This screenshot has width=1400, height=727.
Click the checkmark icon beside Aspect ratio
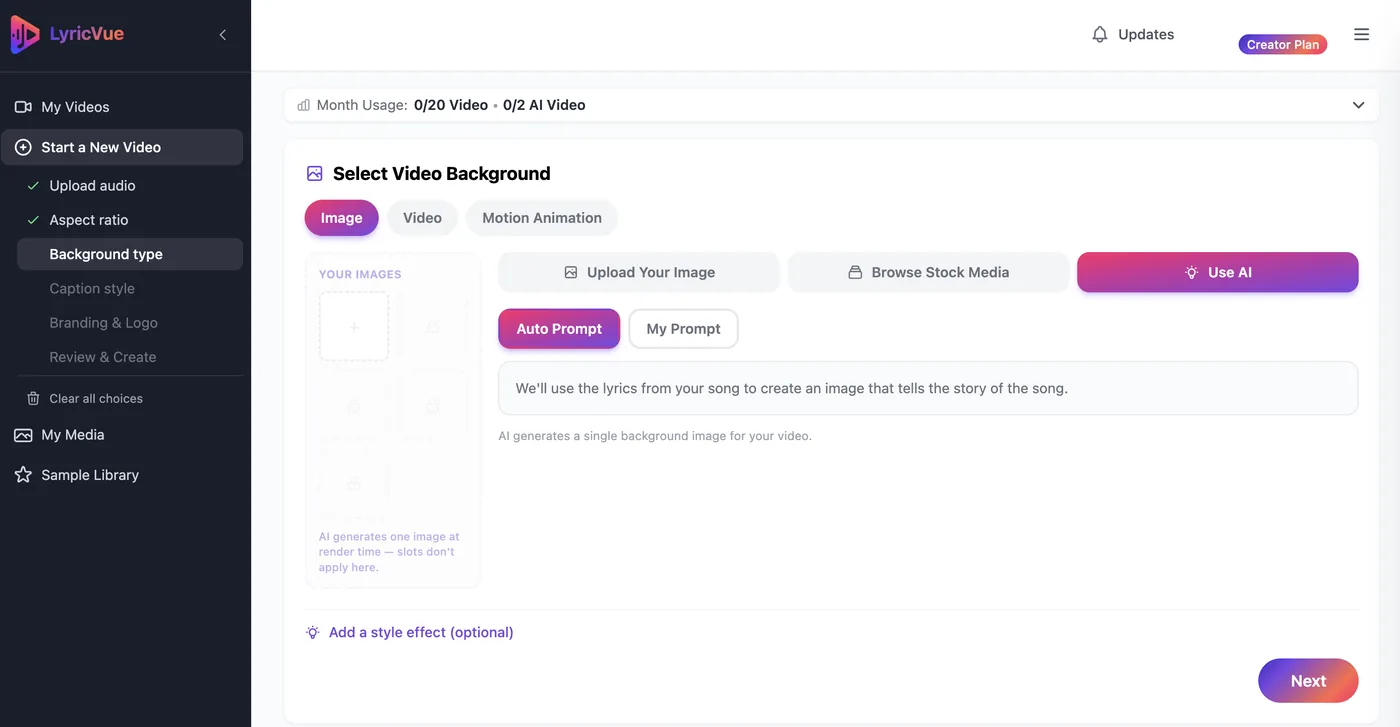(x=33, y=220)
